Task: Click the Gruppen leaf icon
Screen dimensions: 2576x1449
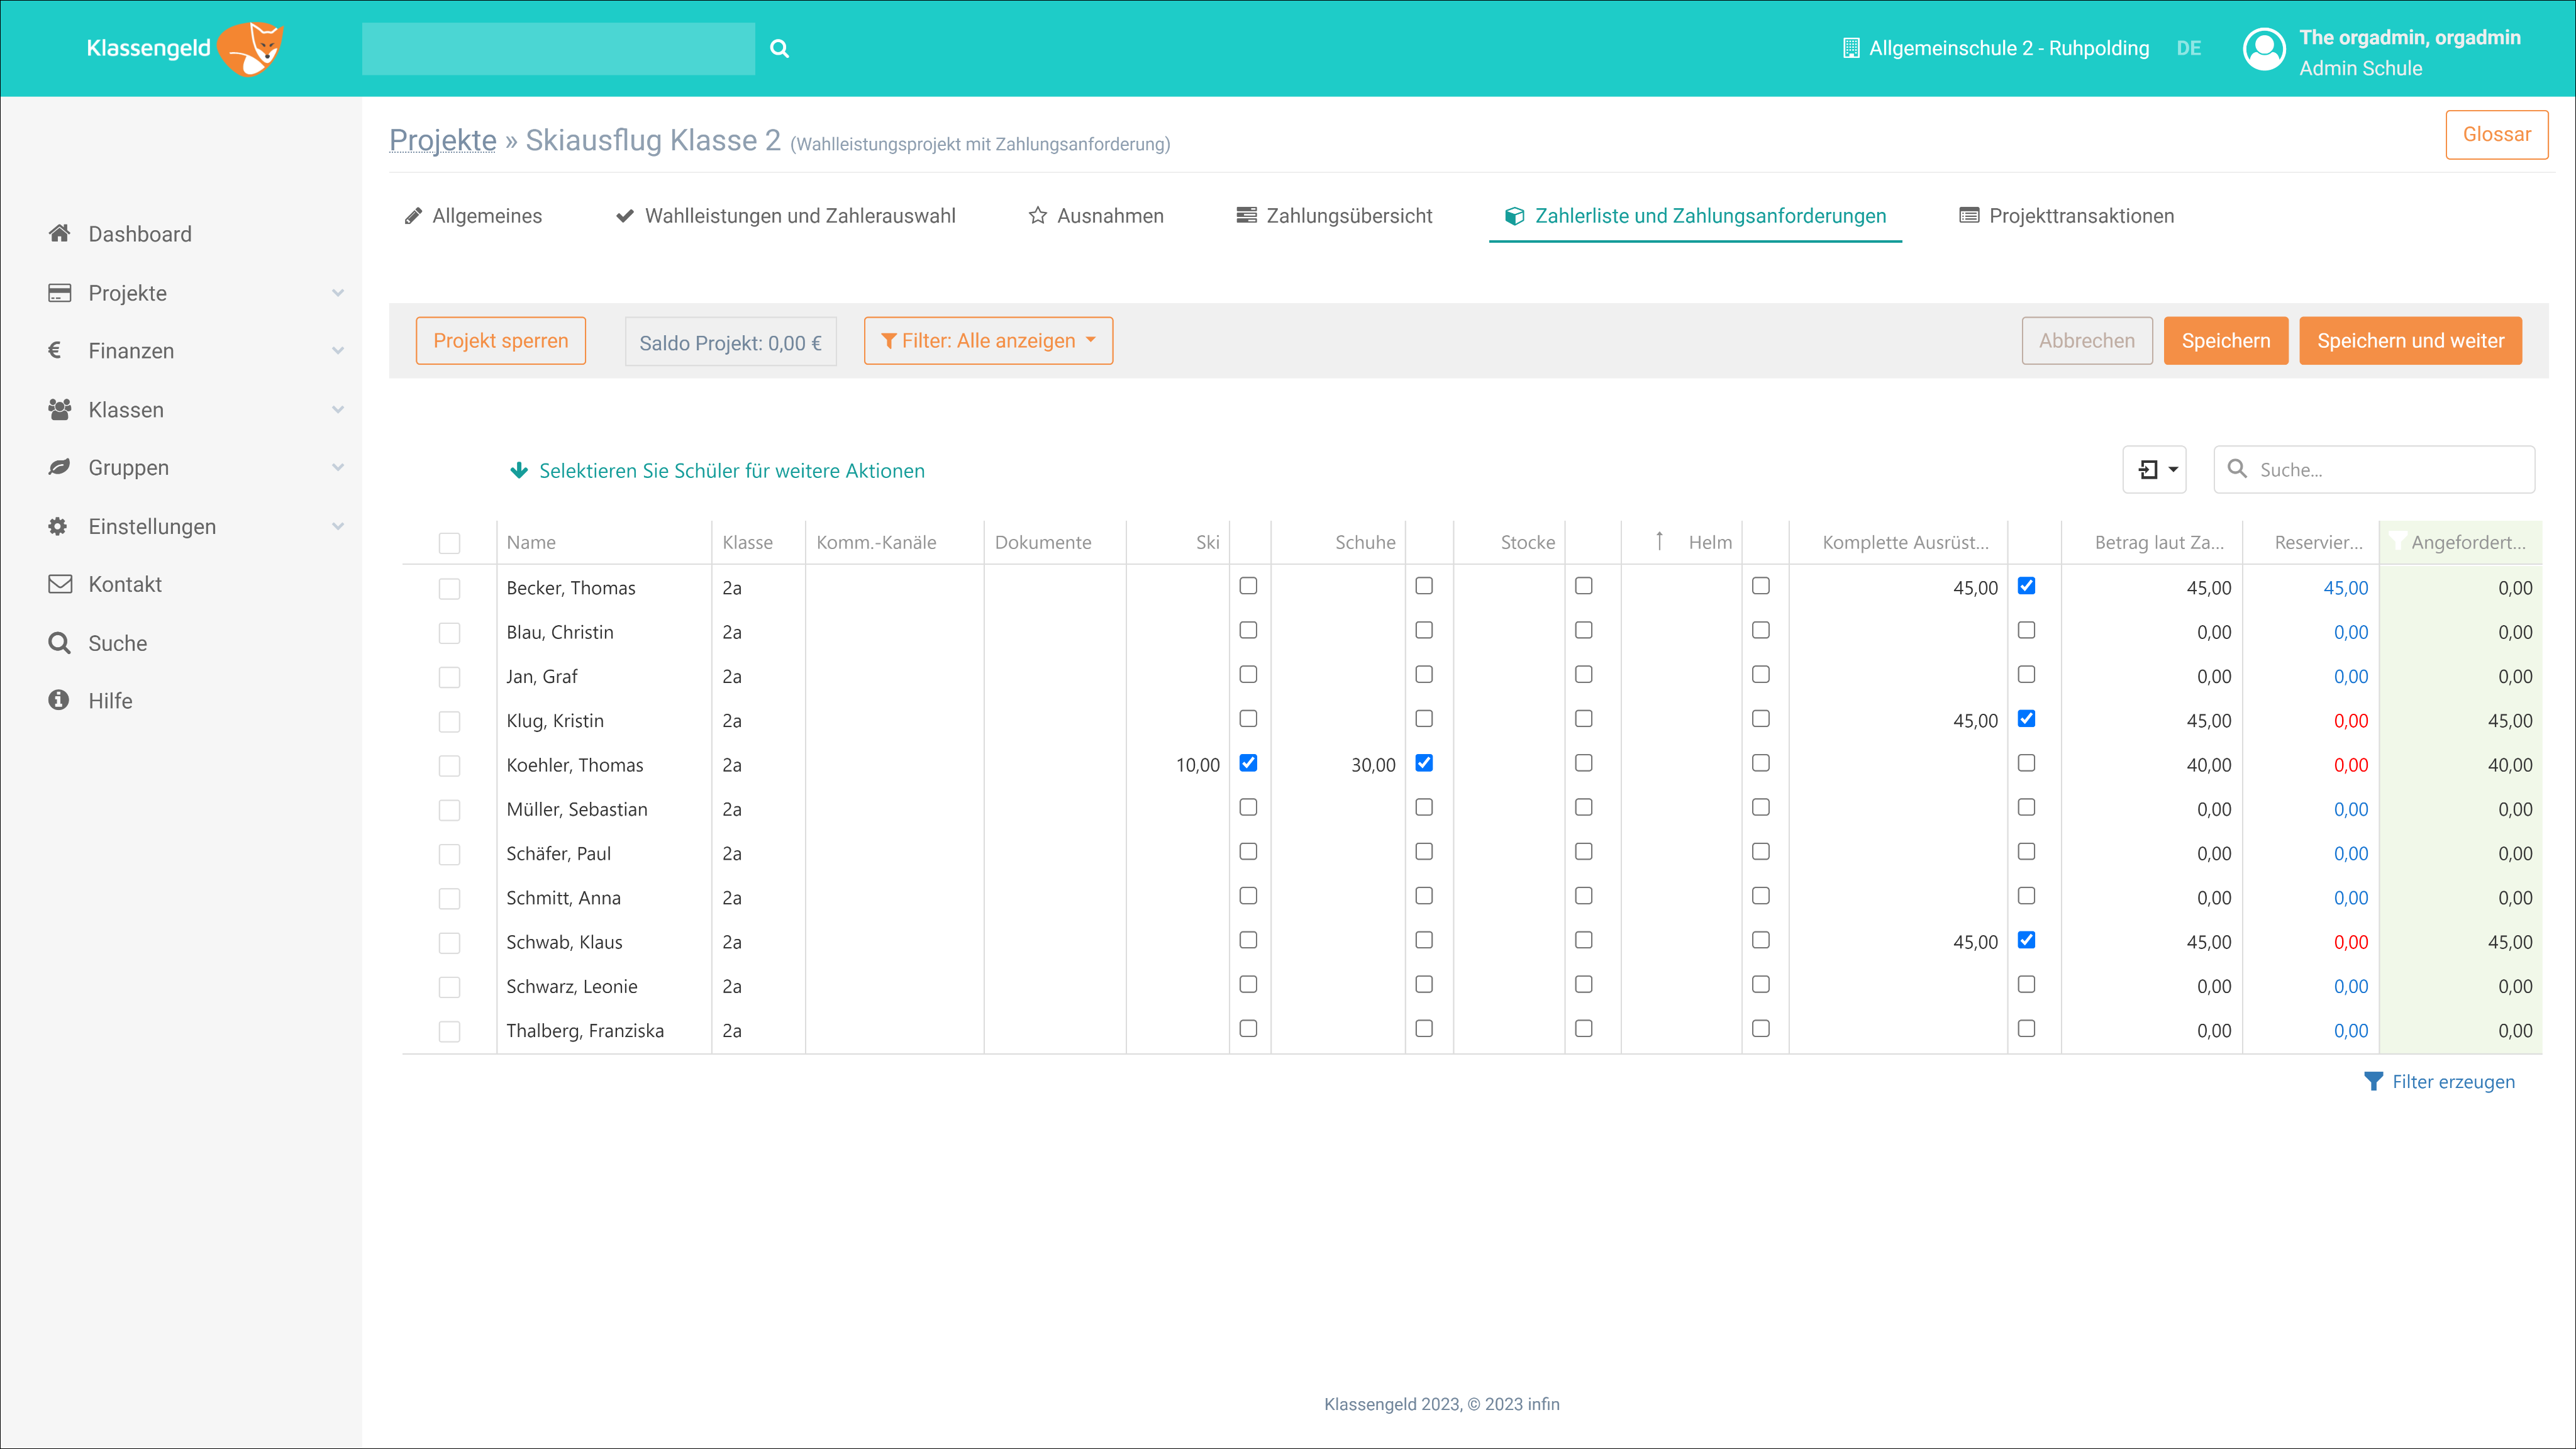Action: (60, 467)
